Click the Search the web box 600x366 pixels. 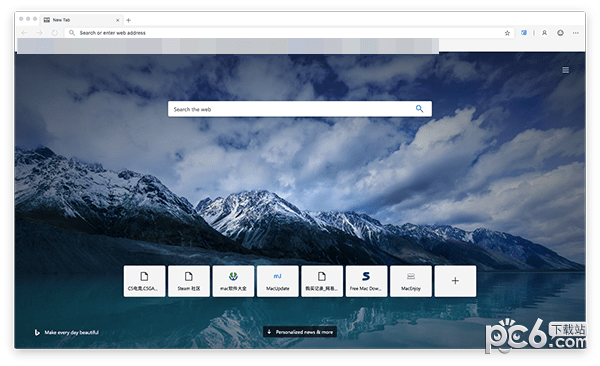(300, 109)
